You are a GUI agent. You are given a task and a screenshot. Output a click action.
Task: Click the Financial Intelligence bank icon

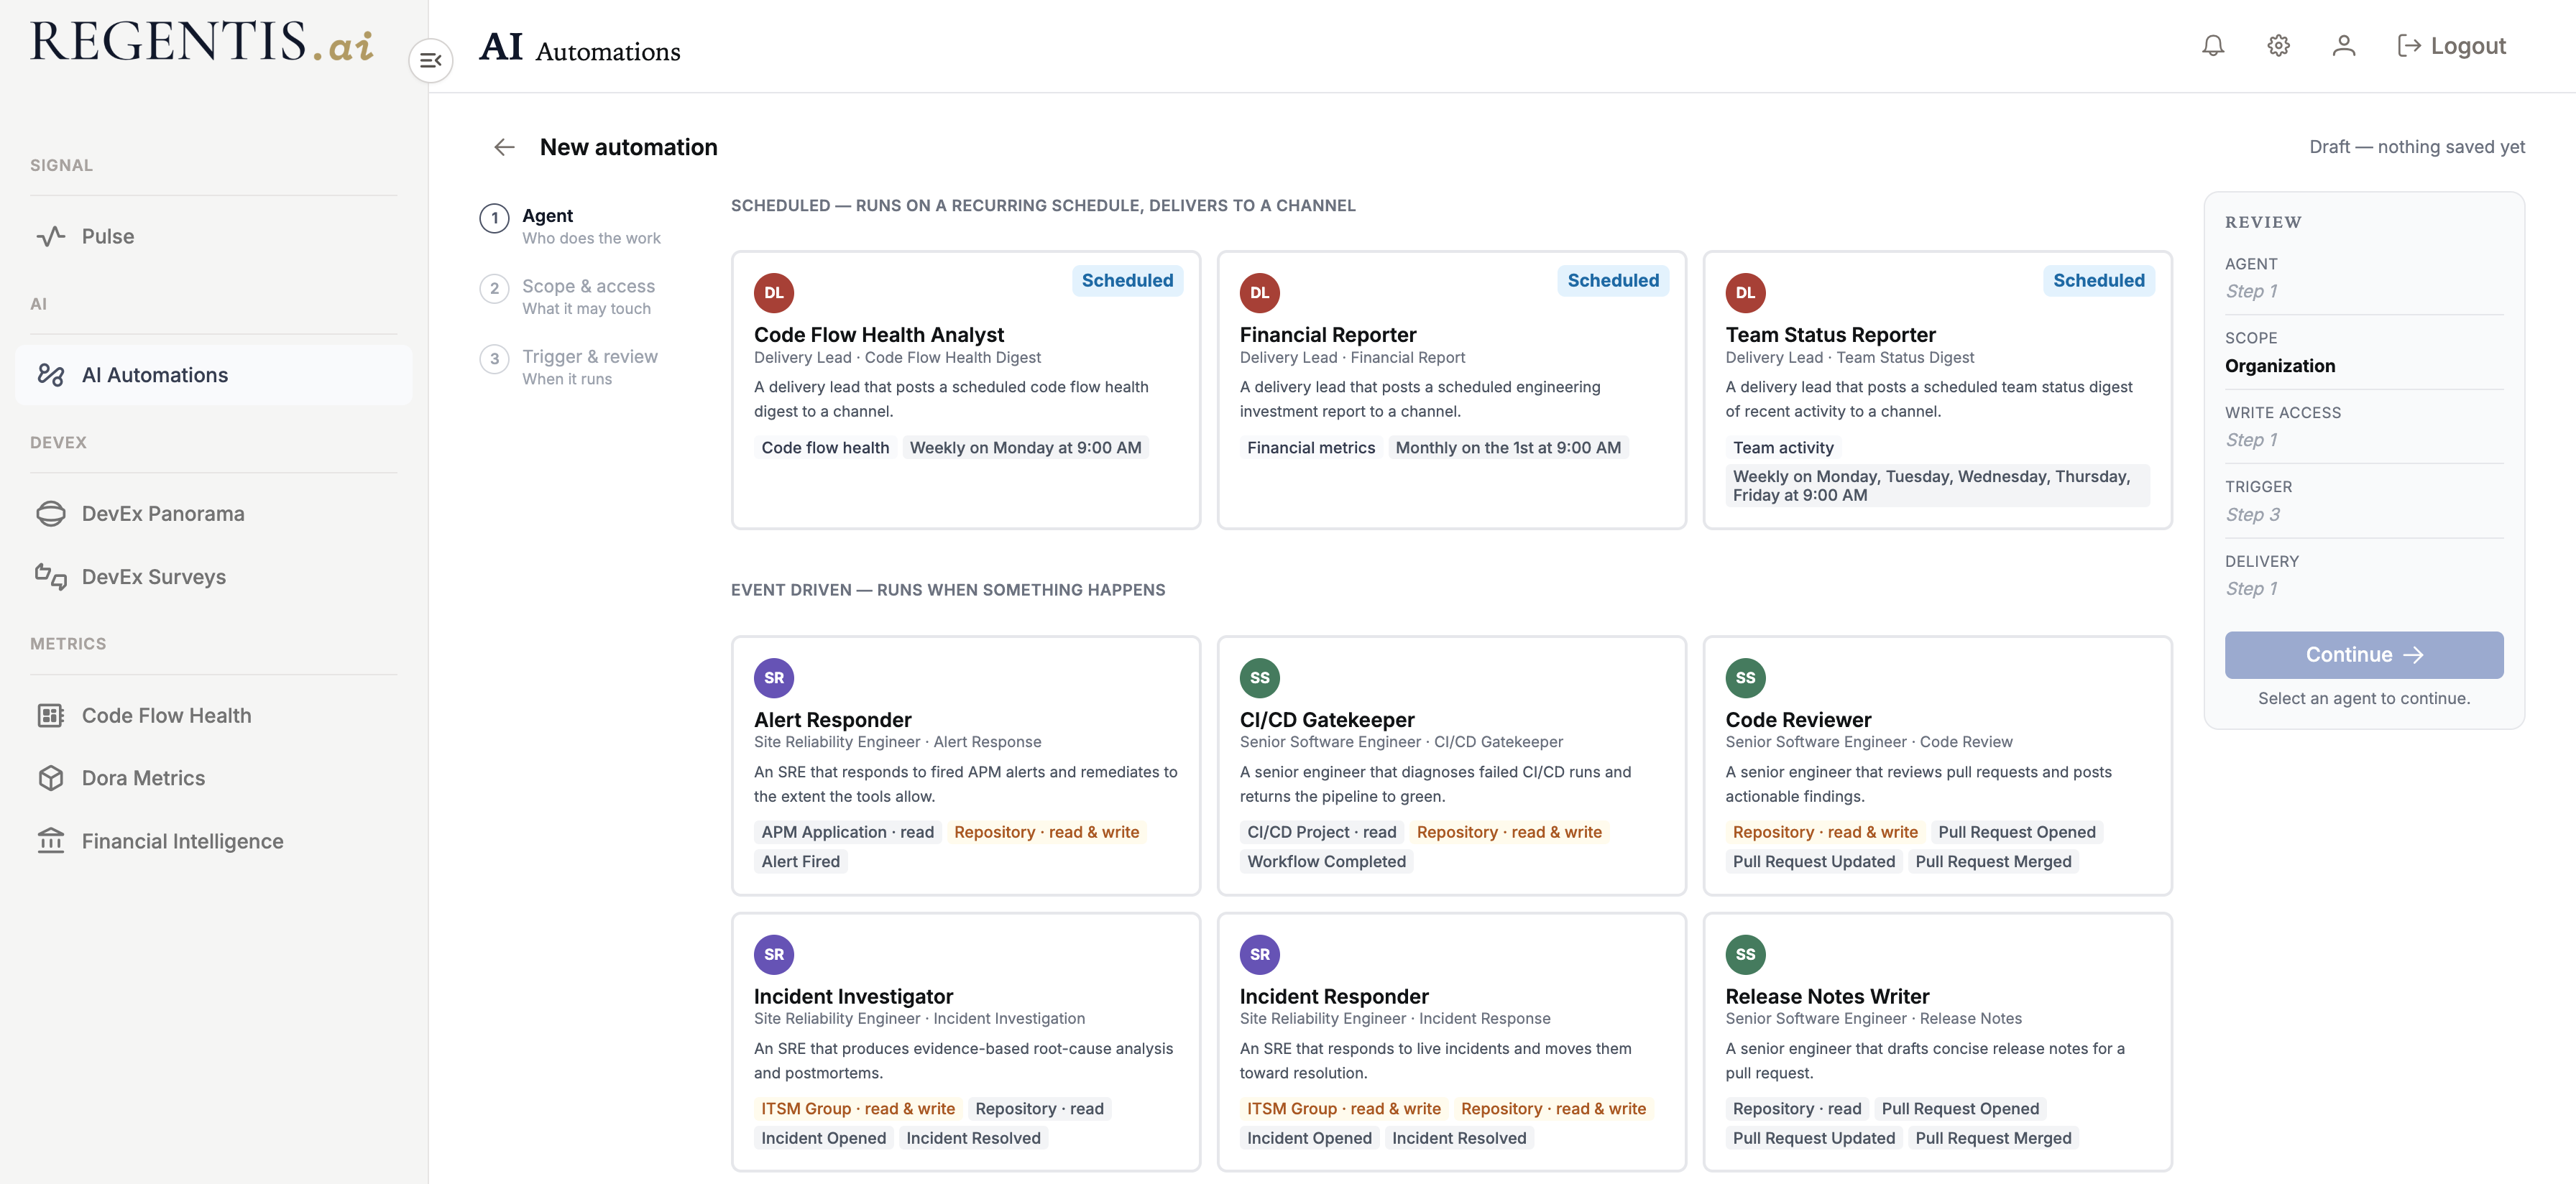51,841
